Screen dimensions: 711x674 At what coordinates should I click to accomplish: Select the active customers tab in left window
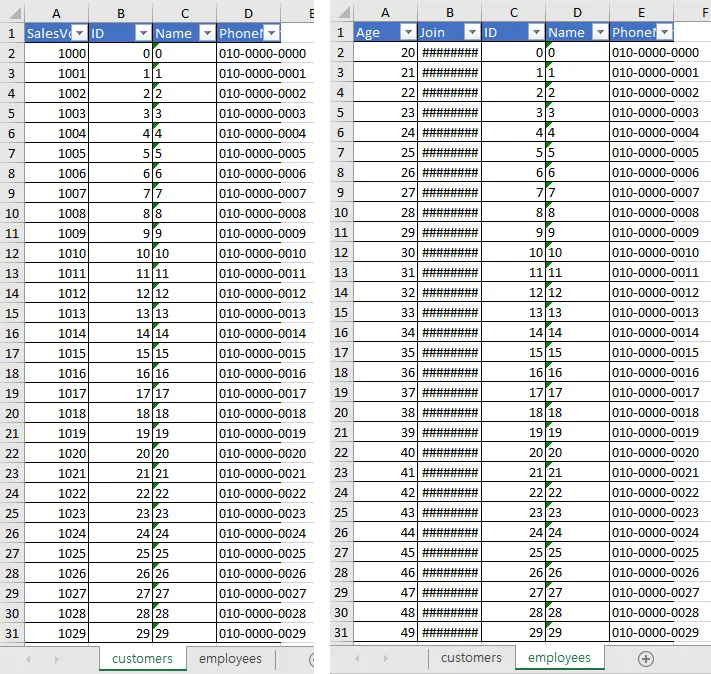click(142, 658)
